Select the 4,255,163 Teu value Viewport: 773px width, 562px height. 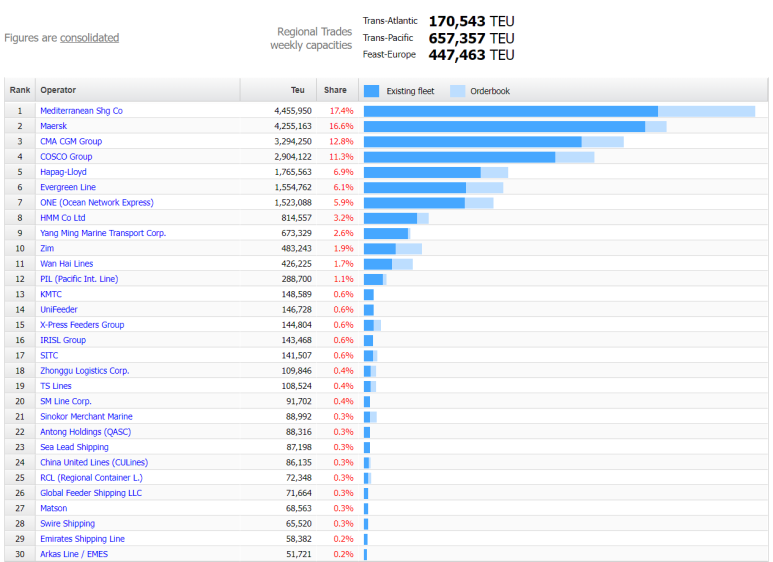click(293, 126)
